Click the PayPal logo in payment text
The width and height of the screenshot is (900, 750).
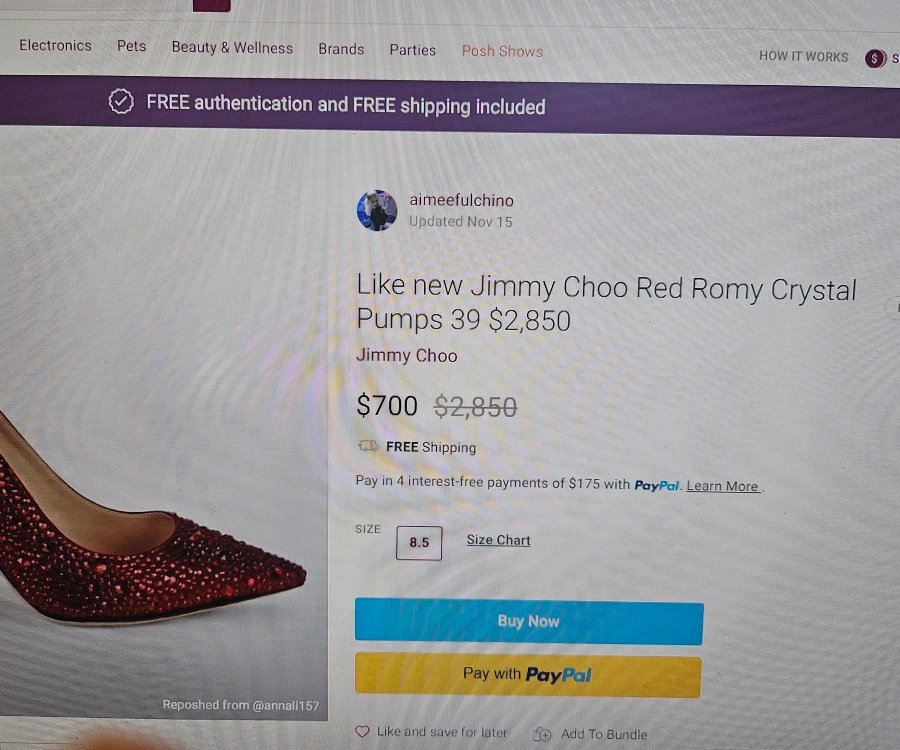coord(657,485)
